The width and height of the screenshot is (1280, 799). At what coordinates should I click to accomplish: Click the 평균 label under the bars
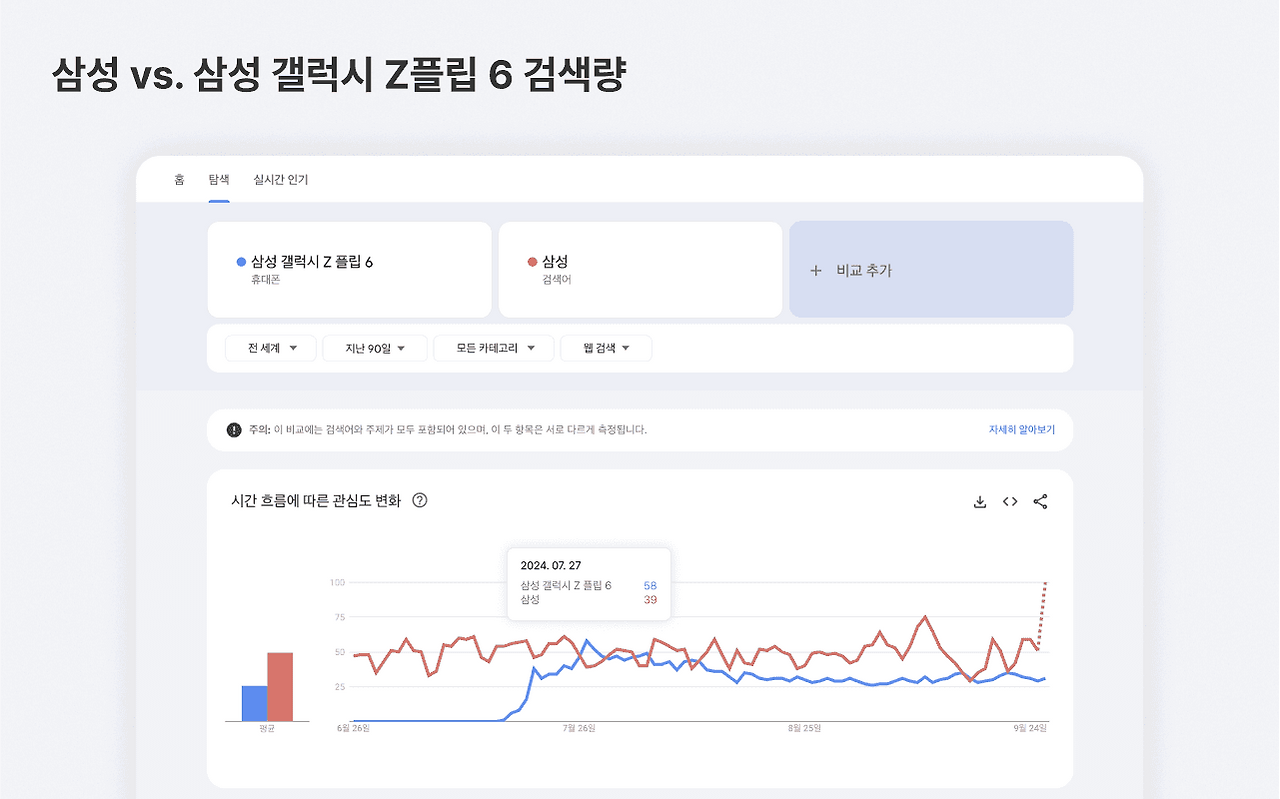click(266, 729)
